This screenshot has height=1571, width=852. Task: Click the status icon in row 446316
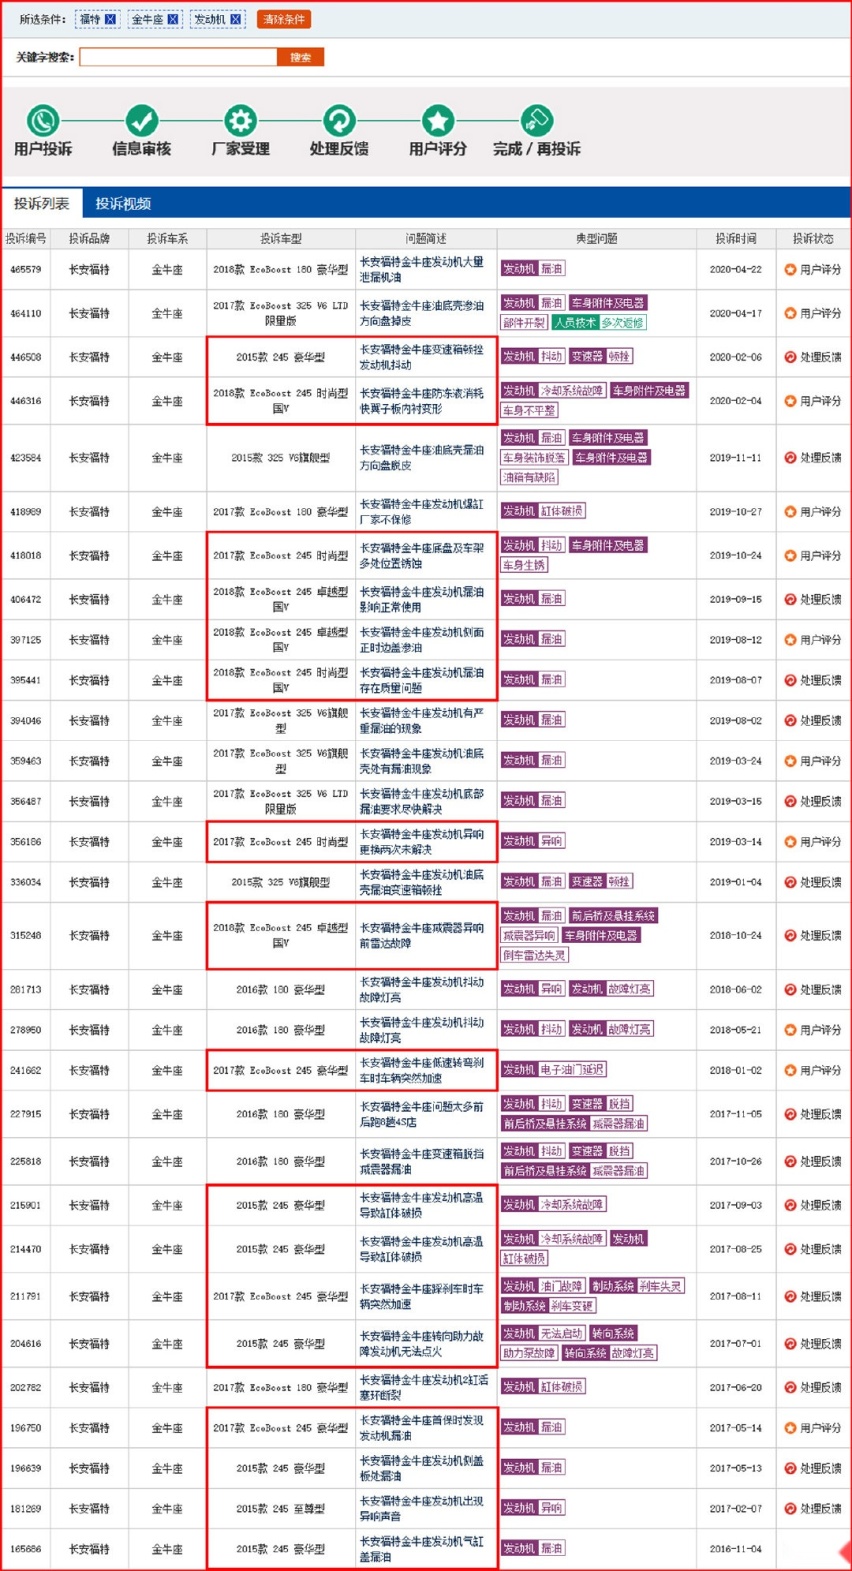[790, 401]
